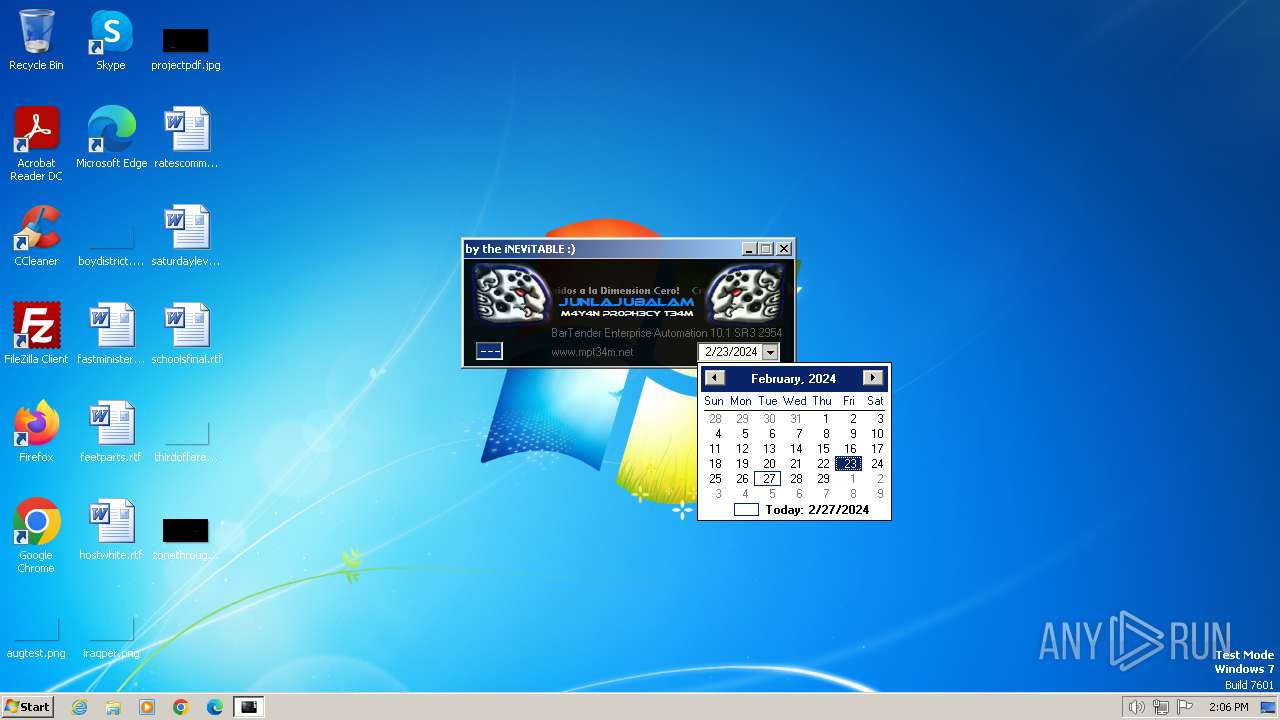Select the ratescomm document icon
The width and height of the screenshot is (1280, 720).
pyautogui.click(x=186, y=138)
